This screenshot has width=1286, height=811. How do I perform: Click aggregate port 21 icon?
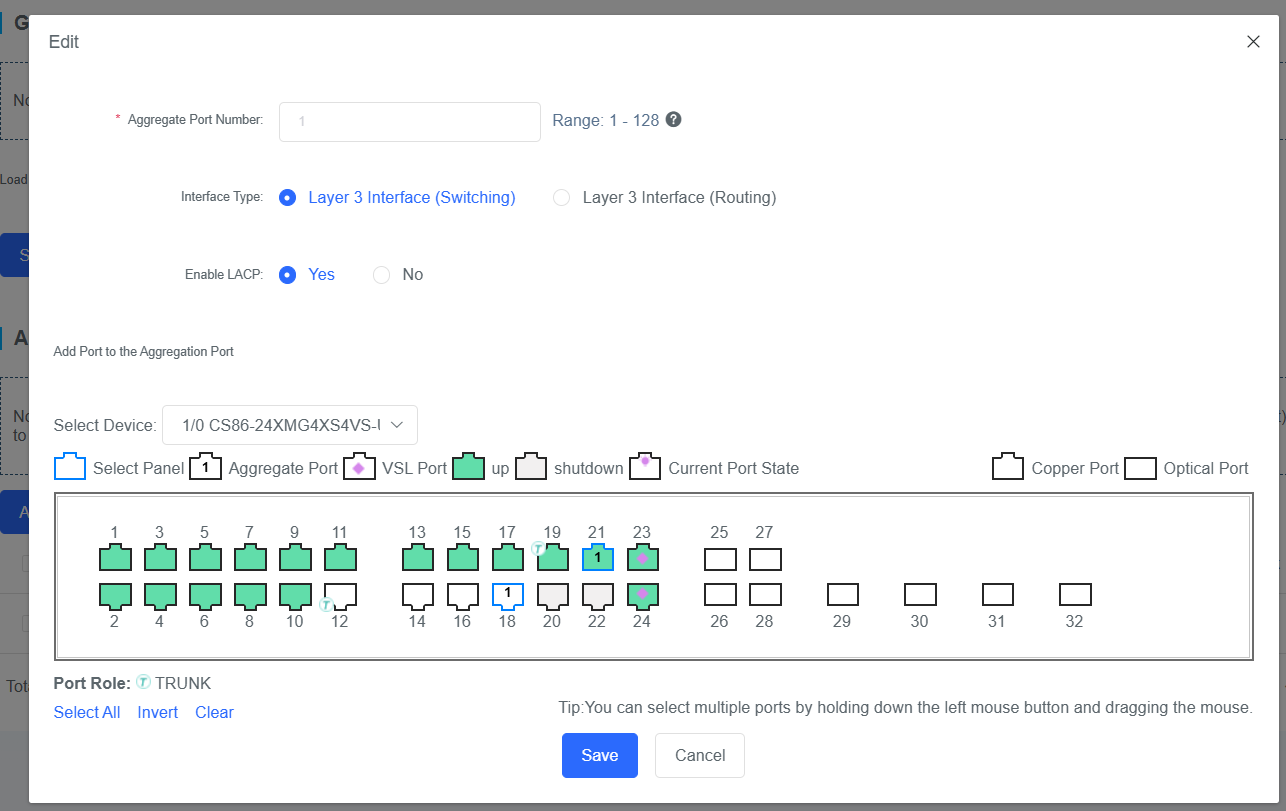[x=597, y=558]
